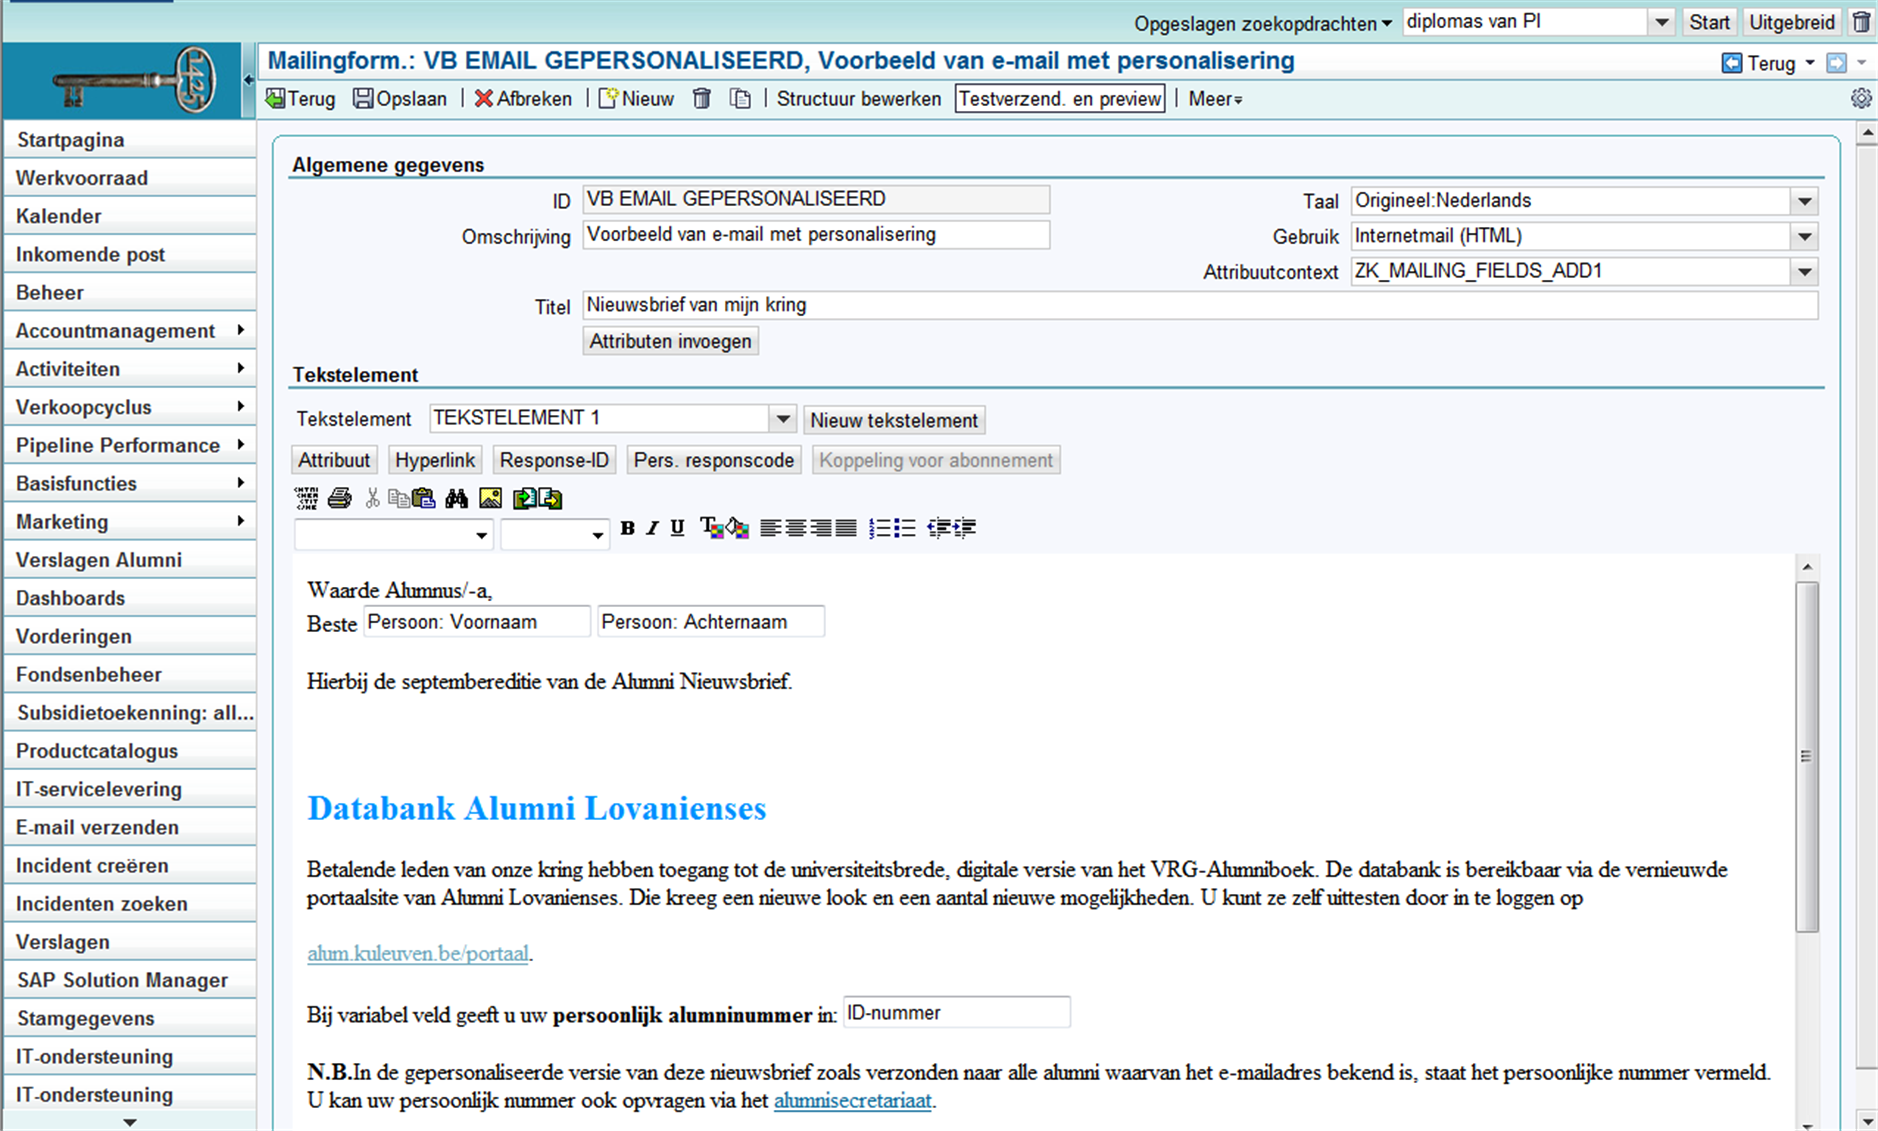Open find with the binoculars icon
1878x1131 pixels.
[x=457, y=498]
